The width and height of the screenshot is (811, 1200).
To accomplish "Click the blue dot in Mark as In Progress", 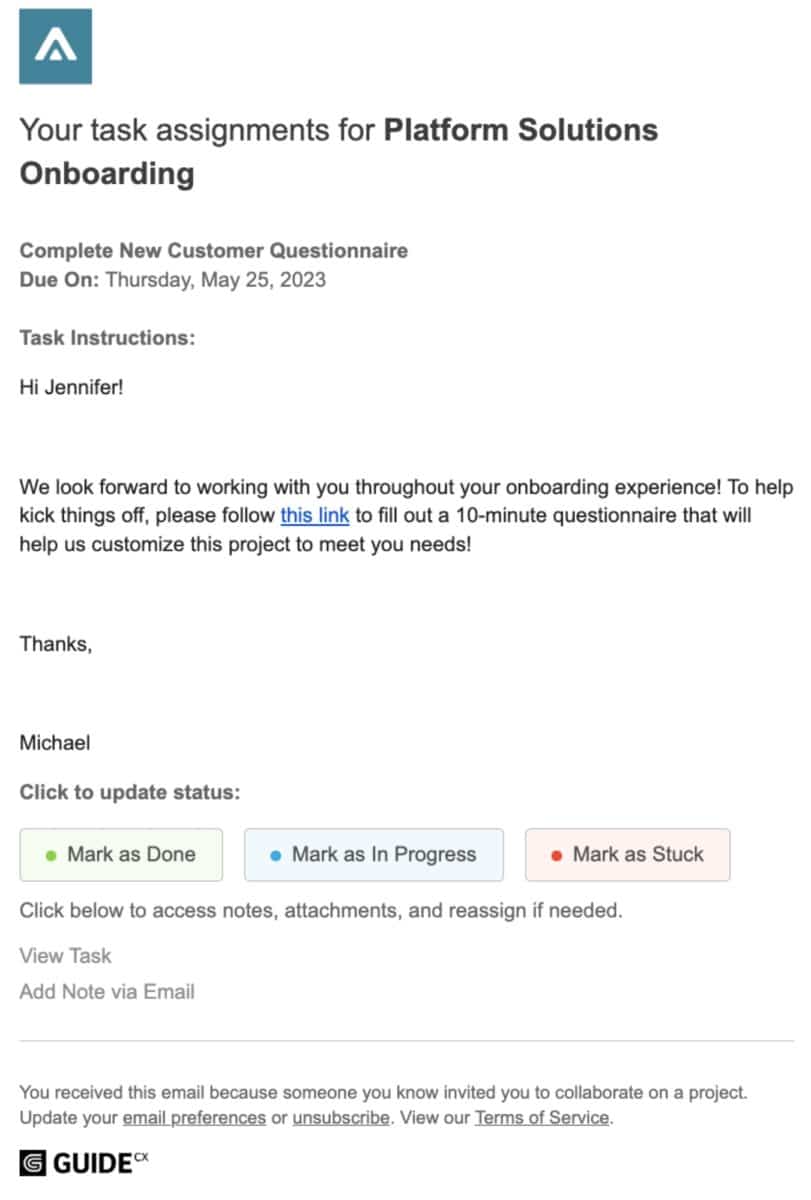I will (276, 855).
